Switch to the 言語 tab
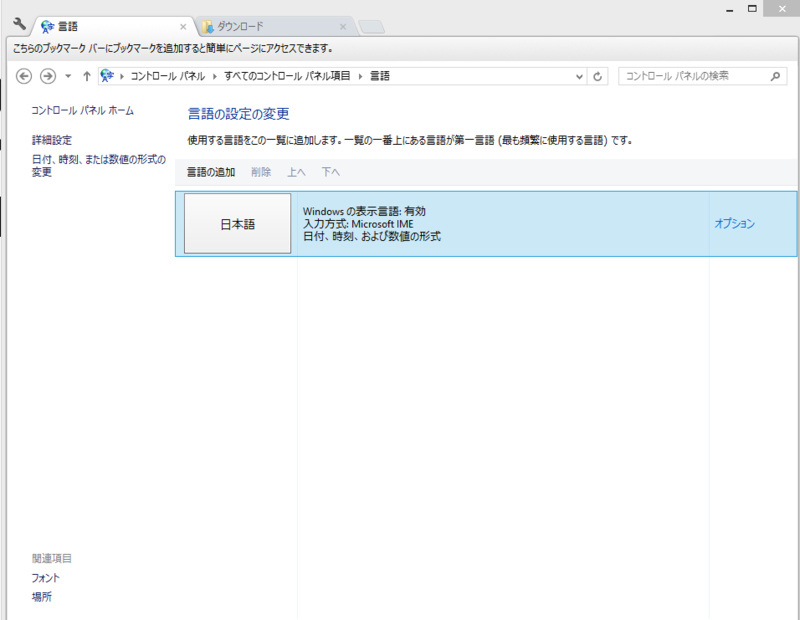 113,27
